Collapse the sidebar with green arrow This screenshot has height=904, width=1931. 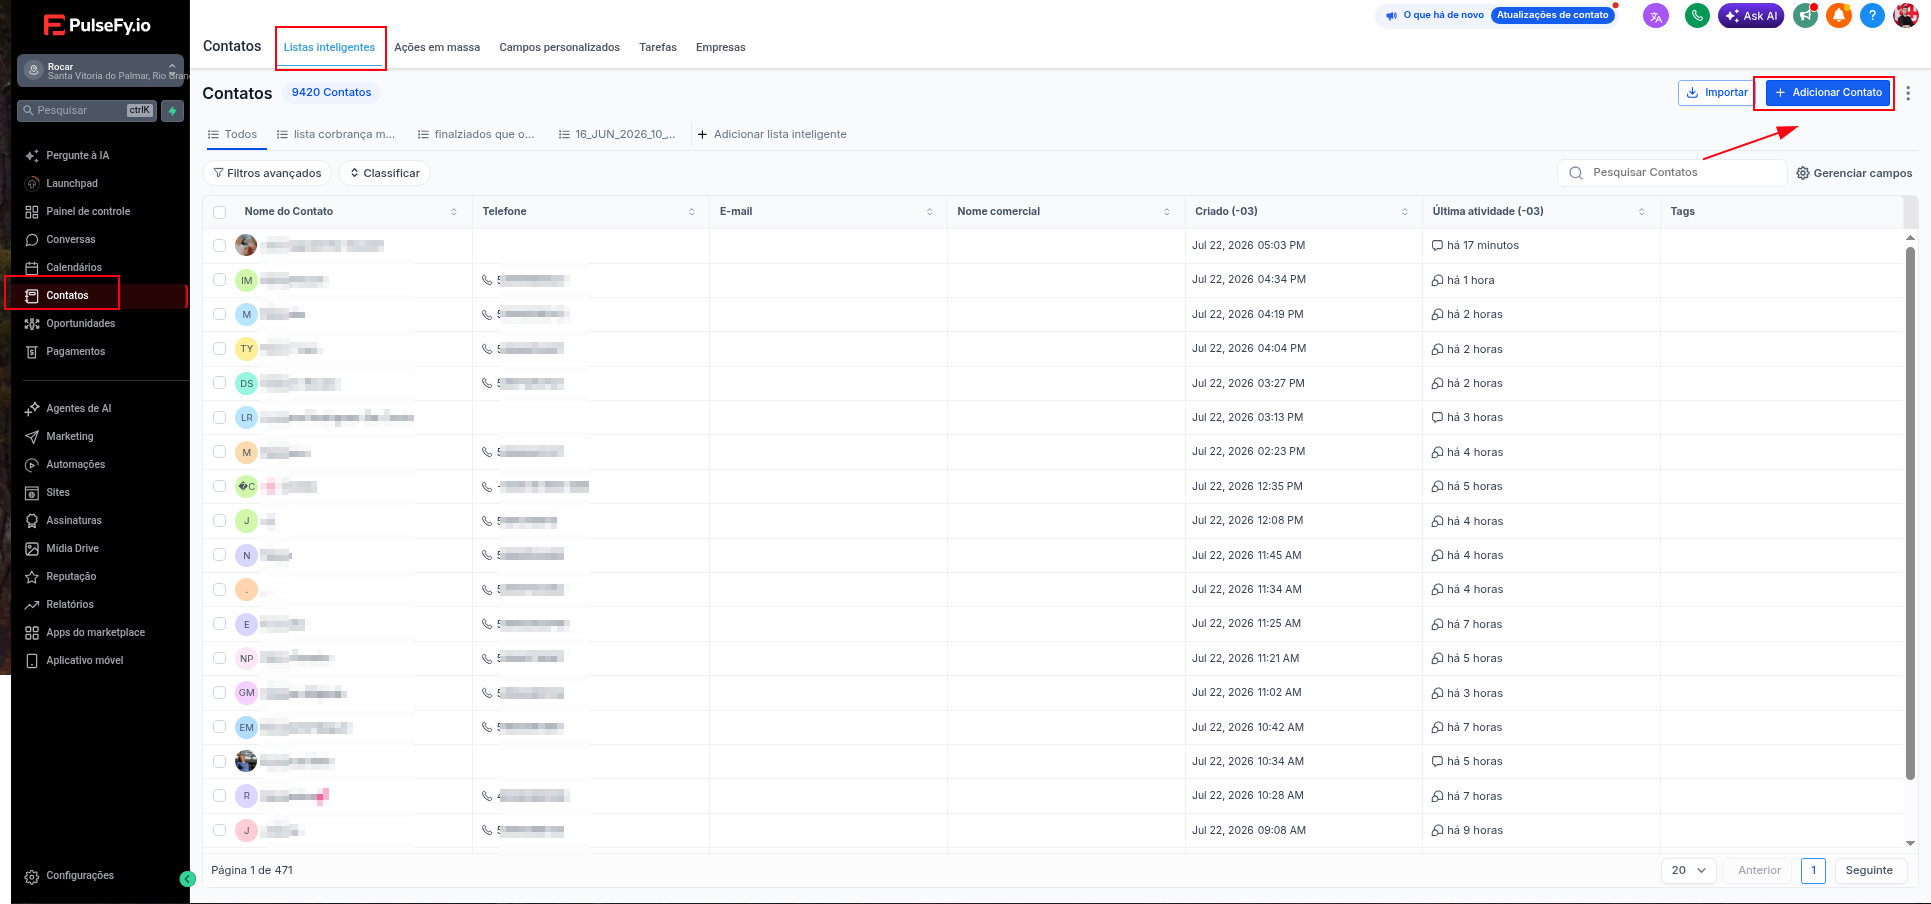[187, 879]
